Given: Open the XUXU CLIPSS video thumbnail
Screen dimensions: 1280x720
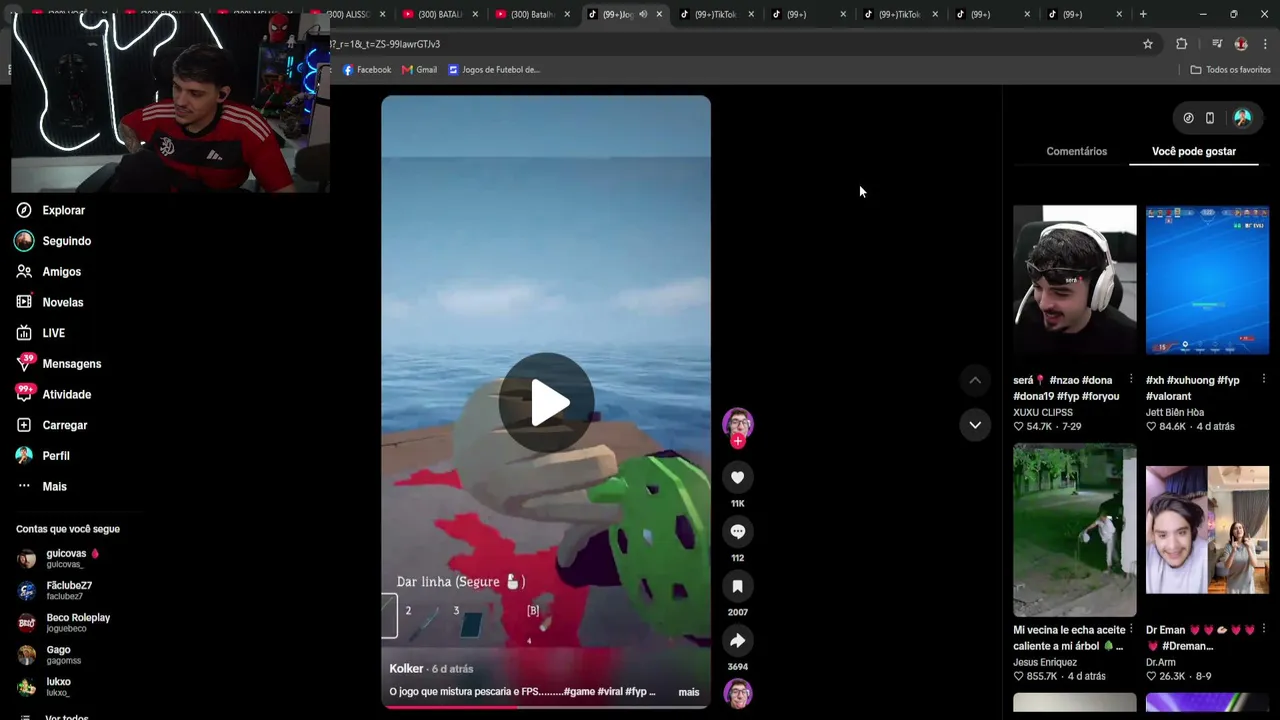Looking at the screenshot, I should 1075,280.
